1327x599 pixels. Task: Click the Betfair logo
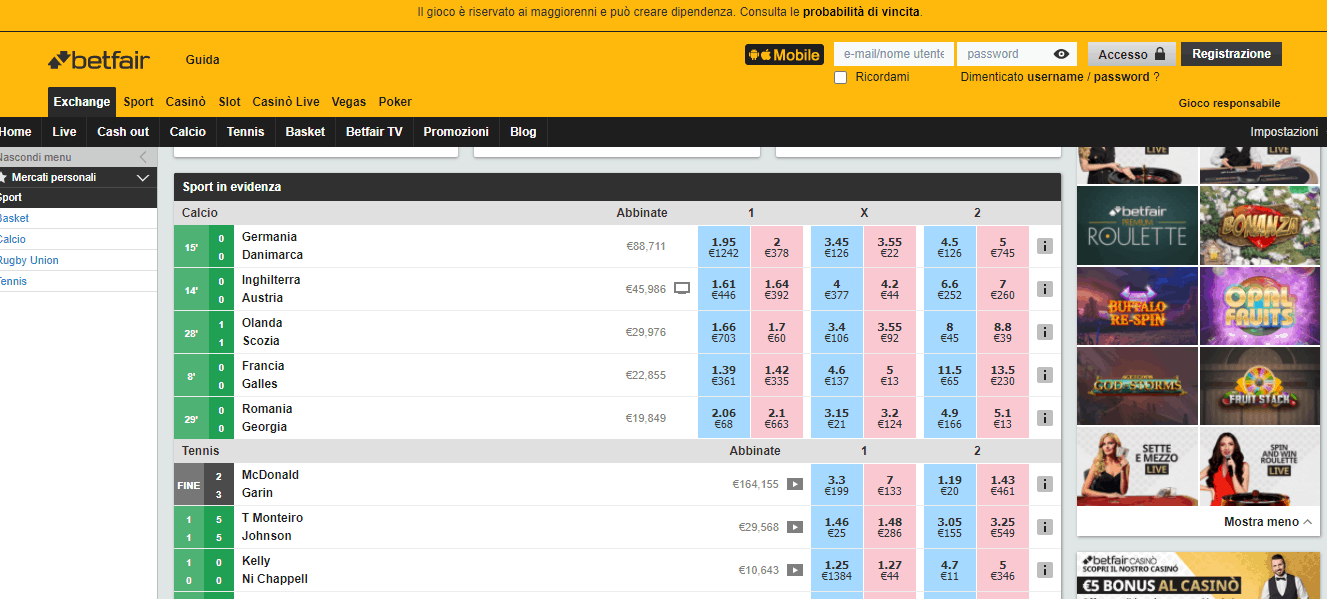coord(99,60)
